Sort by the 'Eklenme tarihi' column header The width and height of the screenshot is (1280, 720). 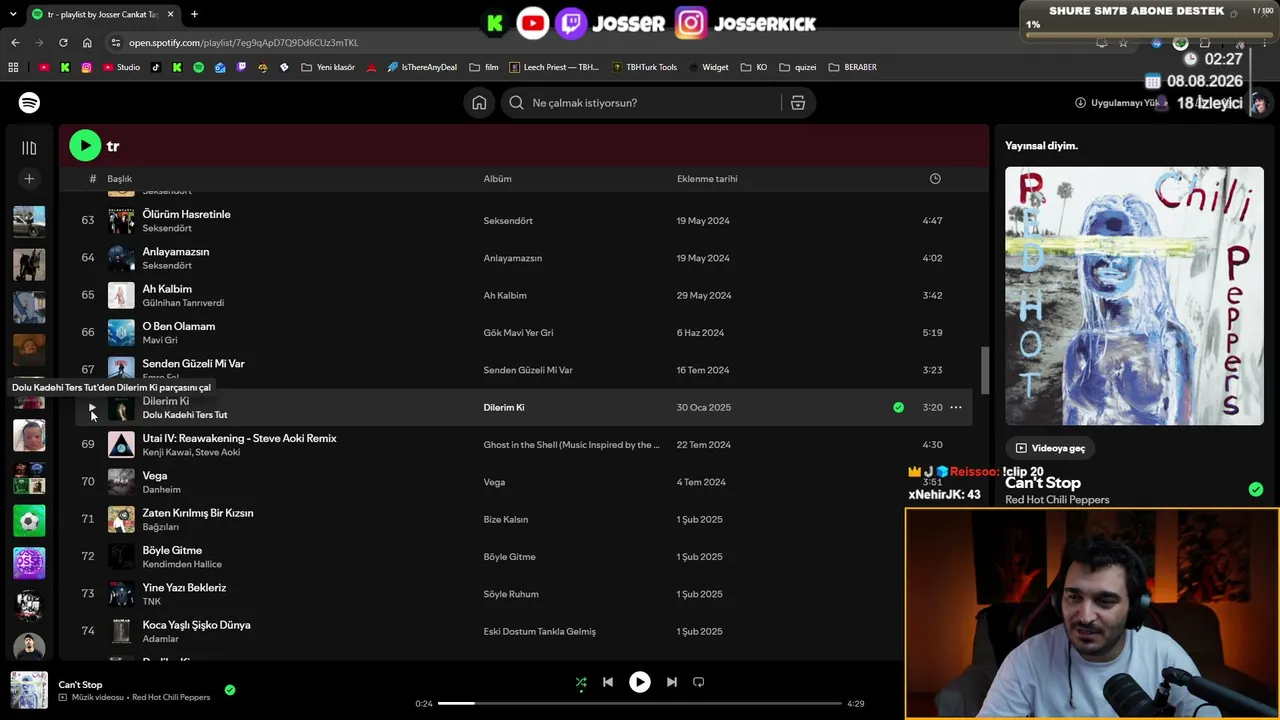[707, 179]
